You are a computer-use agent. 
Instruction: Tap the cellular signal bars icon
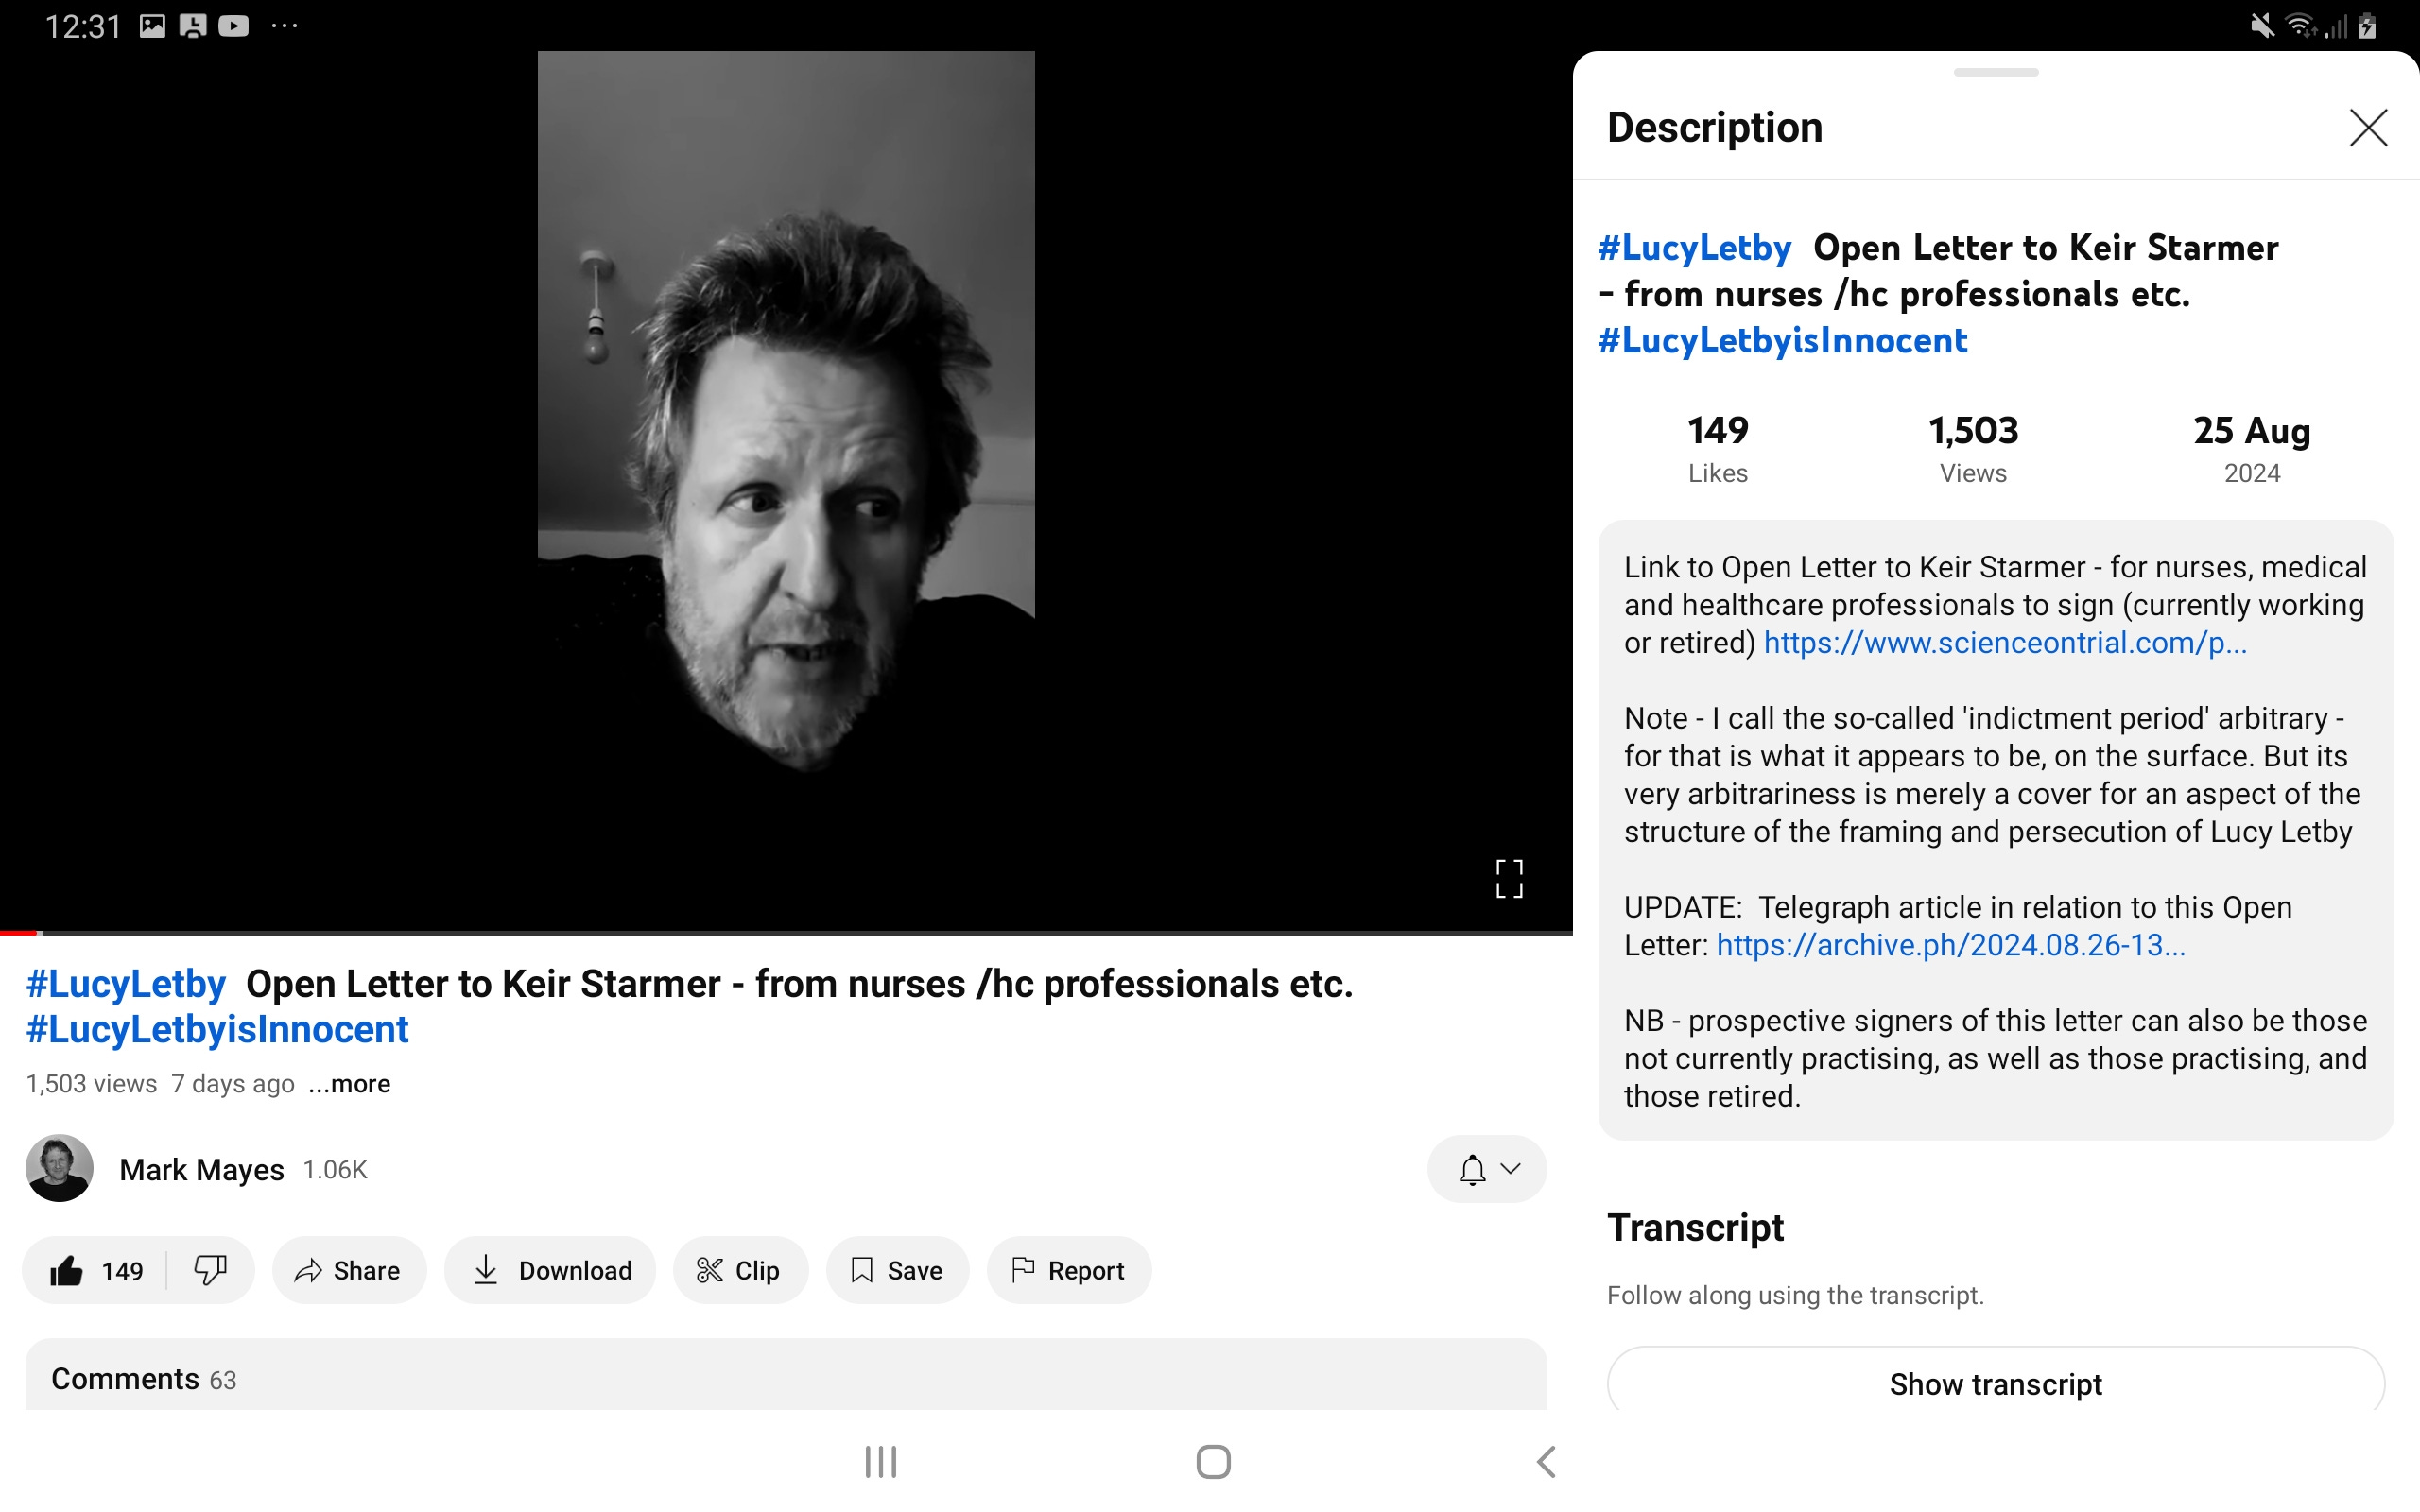click(x=2335, y=26)
